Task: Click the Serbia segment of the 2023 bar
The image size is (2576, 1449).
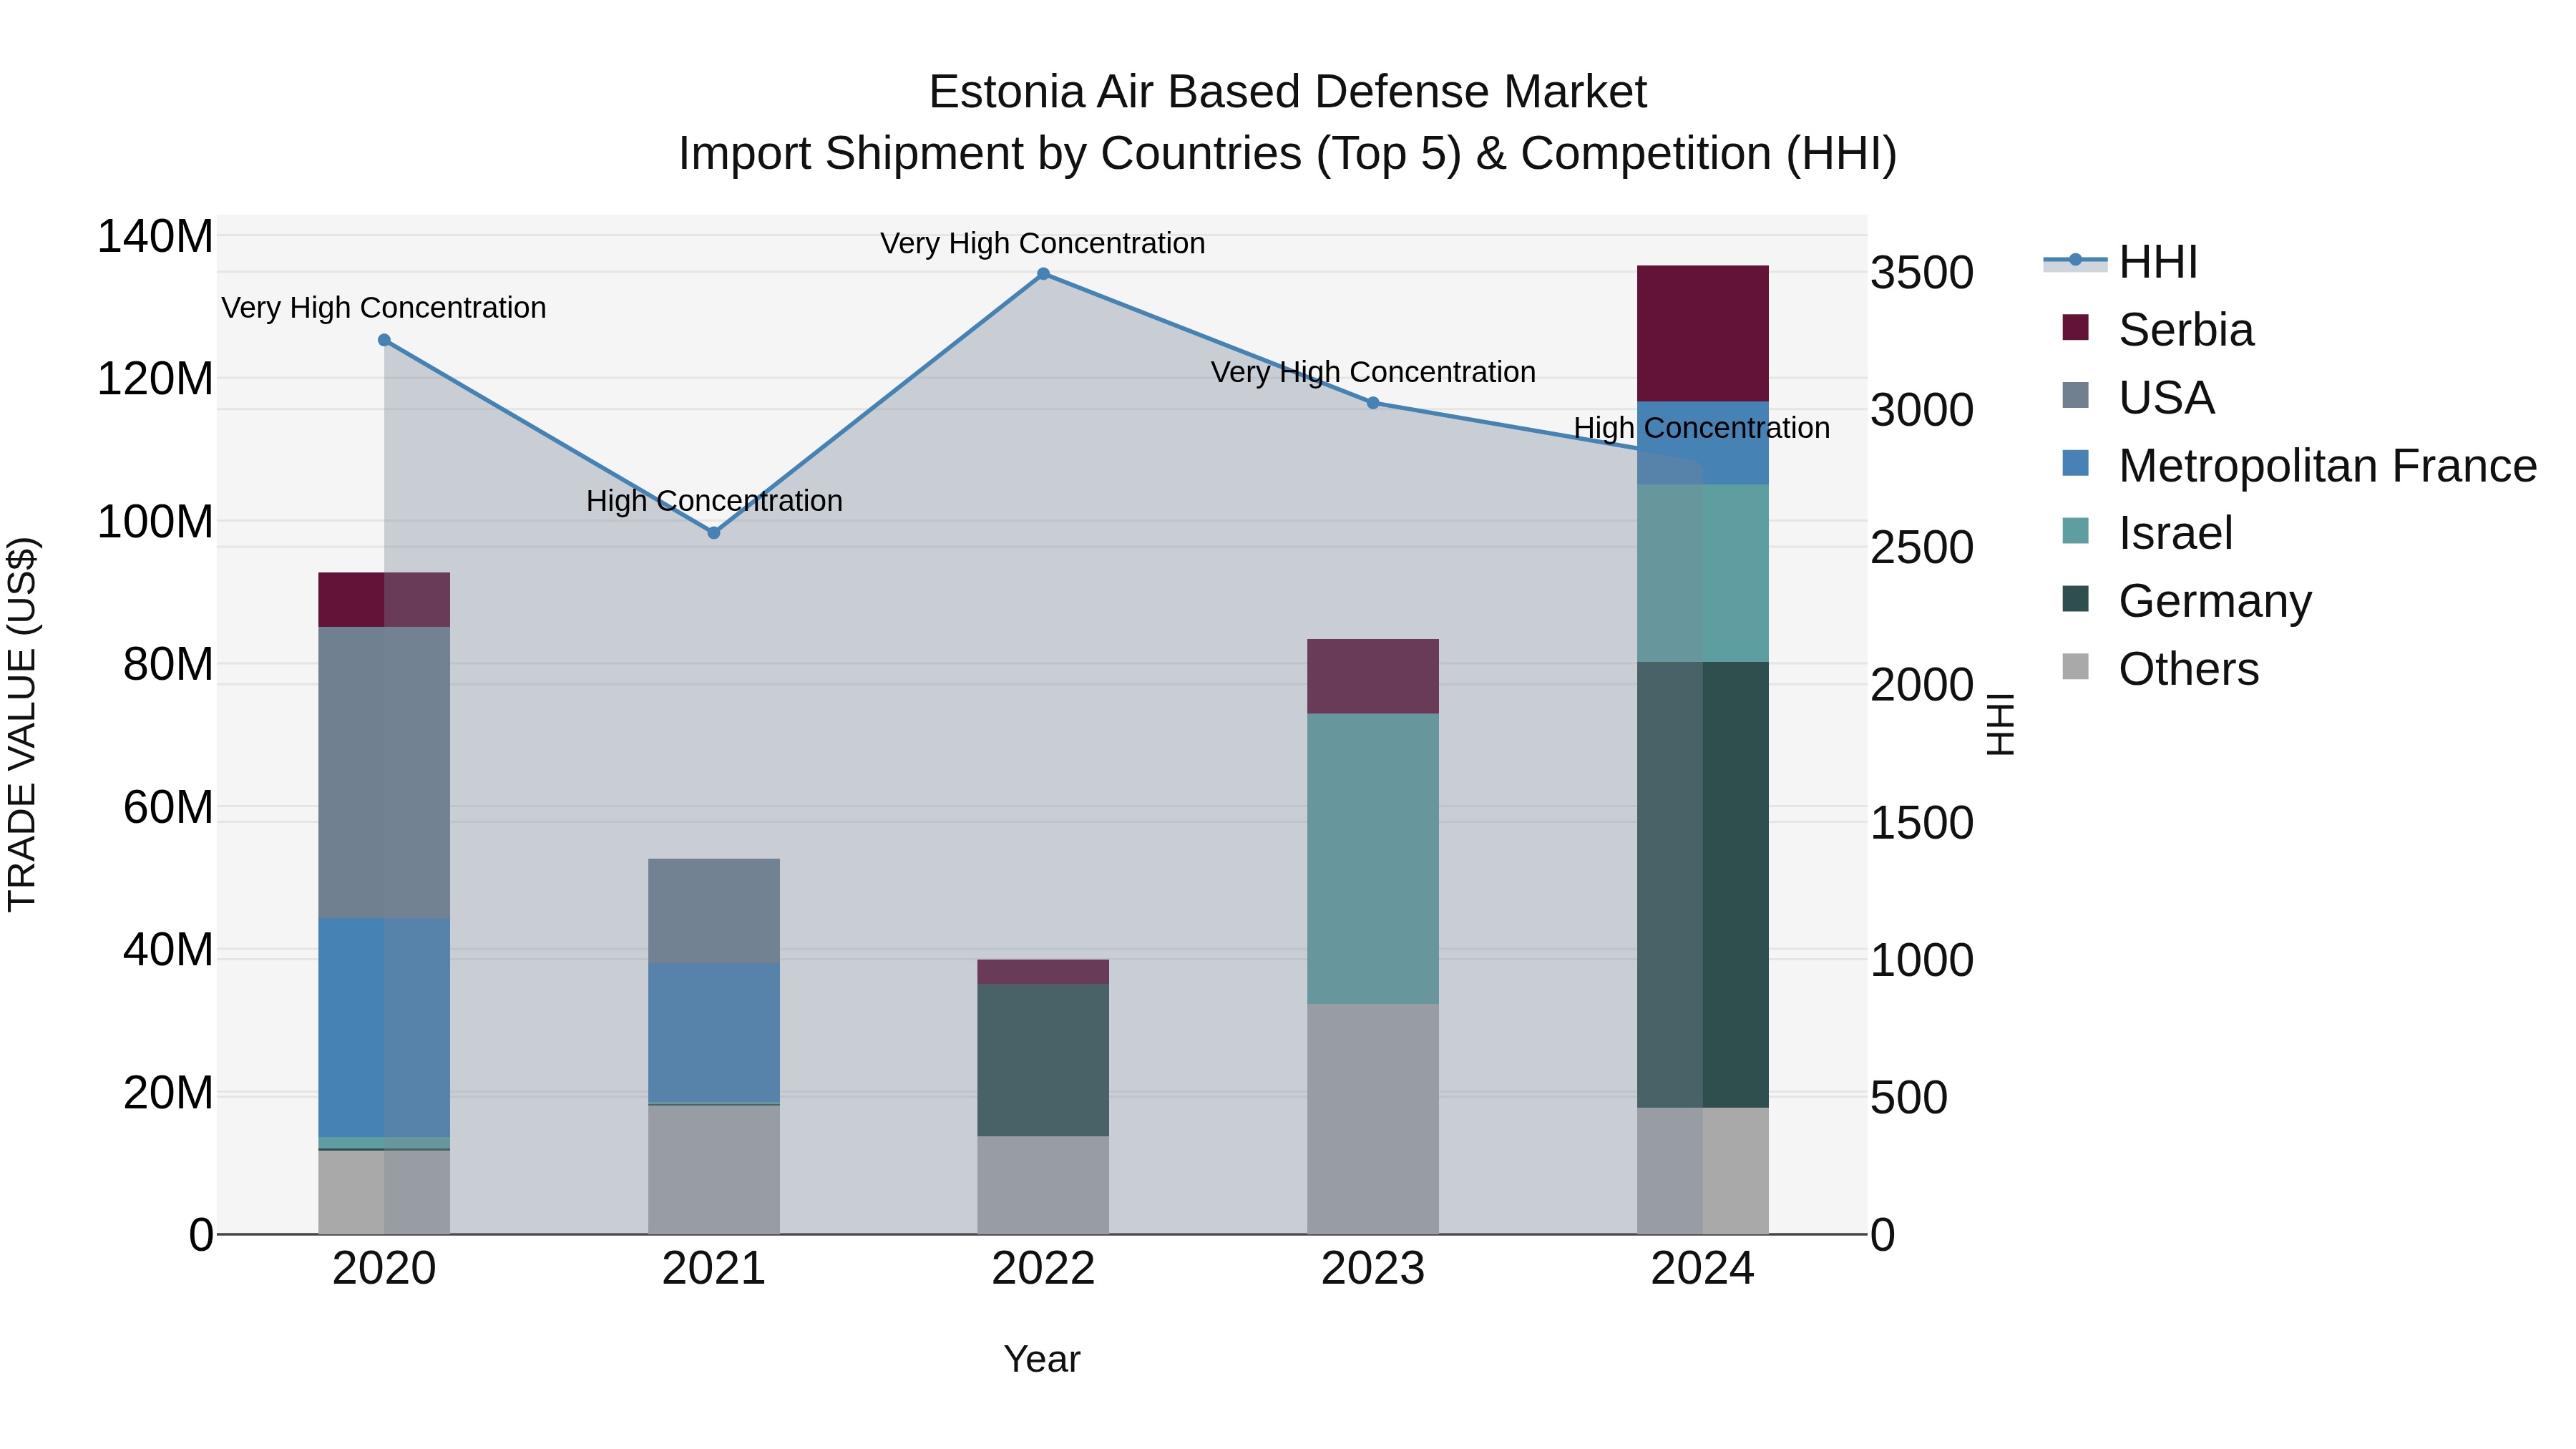Action: pos(1373,676)
